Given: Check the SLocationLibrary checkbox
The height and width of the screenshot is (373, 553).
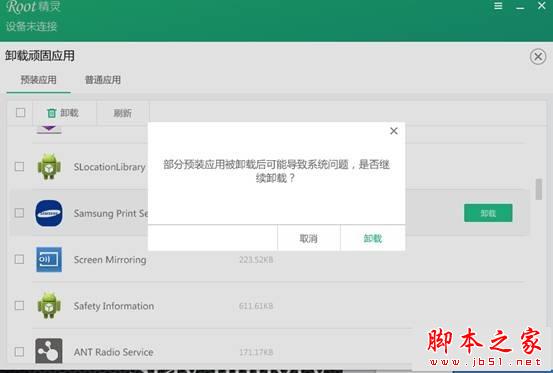Looking at the screenshot, I should (19, 166).
